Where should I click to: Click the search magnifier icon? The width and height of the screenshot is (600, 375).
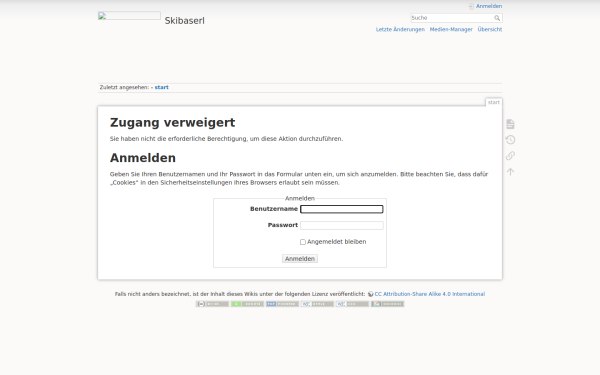click(497, 18)
